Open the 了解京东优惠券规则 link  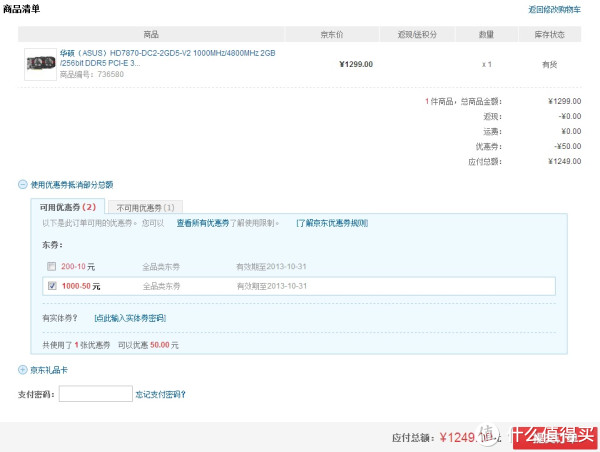pos(332,223)
